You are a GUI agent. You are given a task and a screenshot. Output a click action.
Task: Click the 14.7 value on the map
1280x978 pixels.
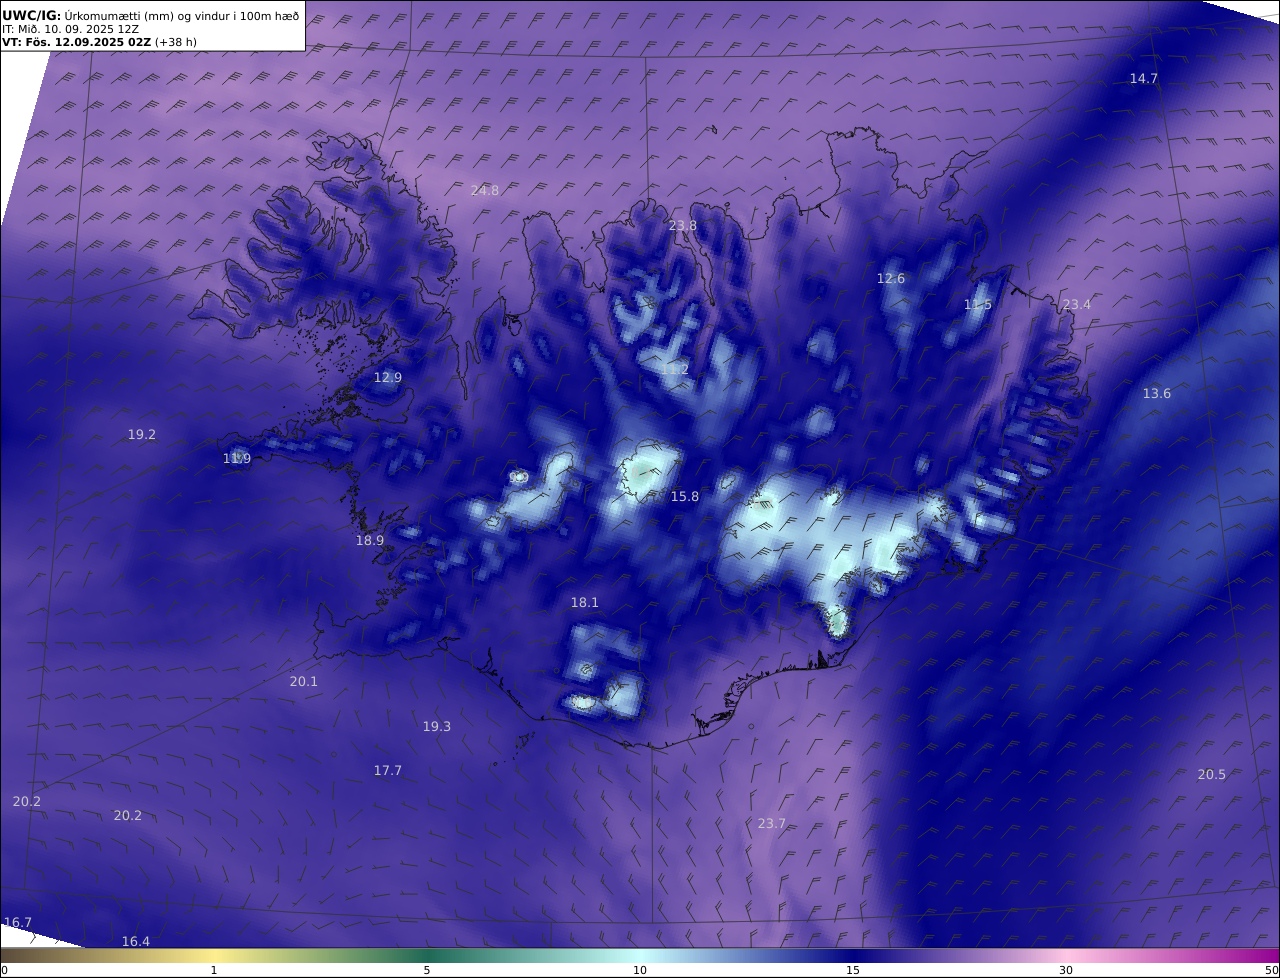[1144, 78]
